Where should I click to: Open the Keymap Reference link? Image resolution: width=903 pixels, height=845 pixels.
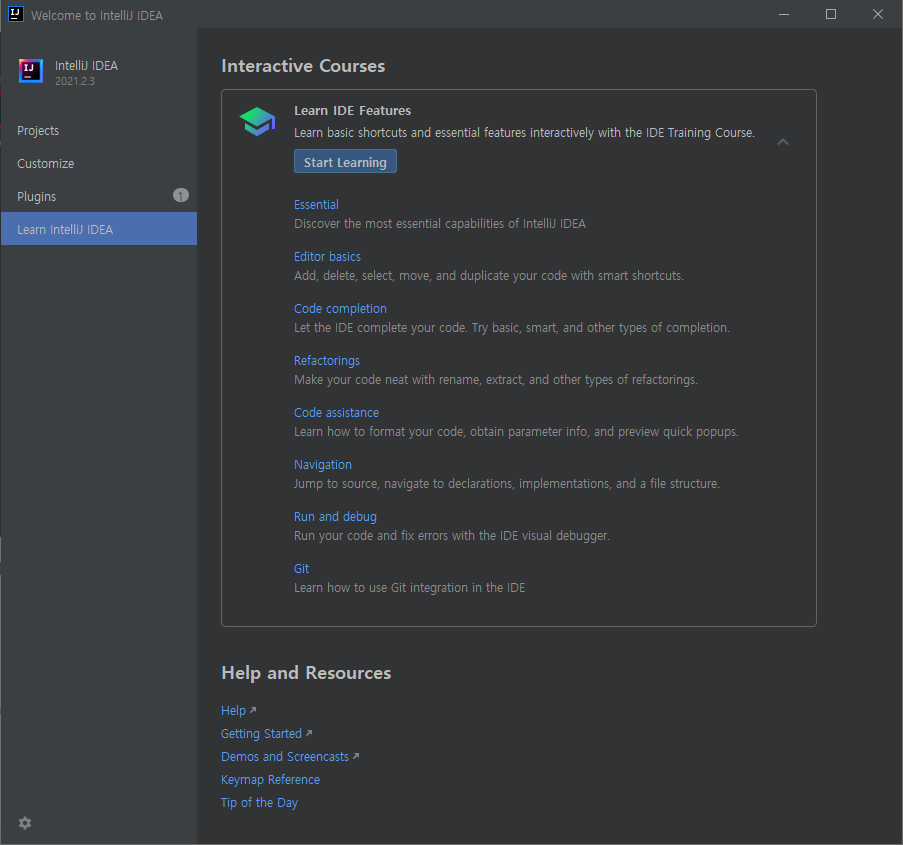270,780
